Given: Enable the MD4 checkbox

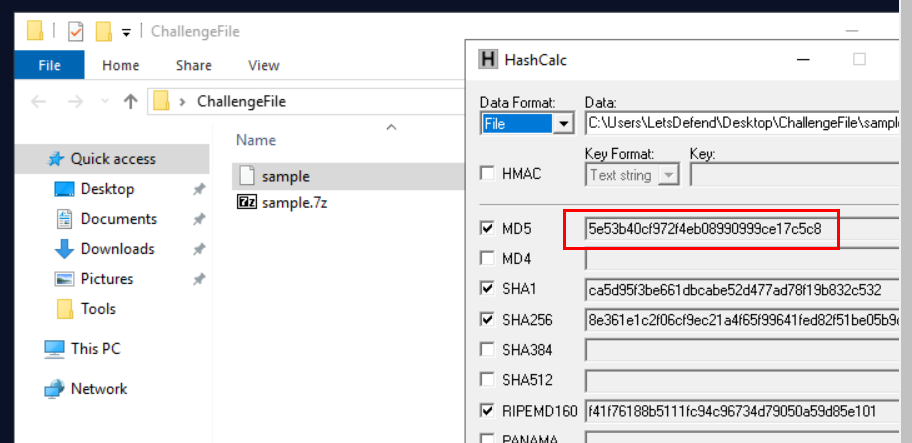Looking at the screenshot, I should pyautogui.click(x=487, y=258).
